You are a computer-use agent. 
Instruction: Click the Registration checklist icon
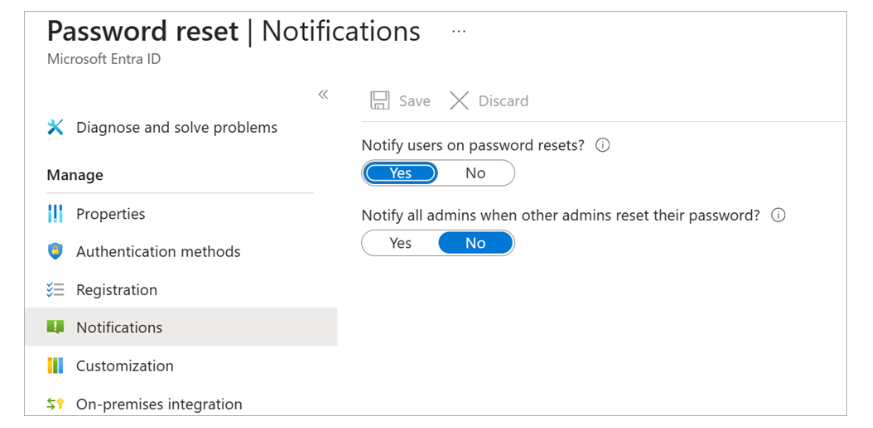pos(55,290)
